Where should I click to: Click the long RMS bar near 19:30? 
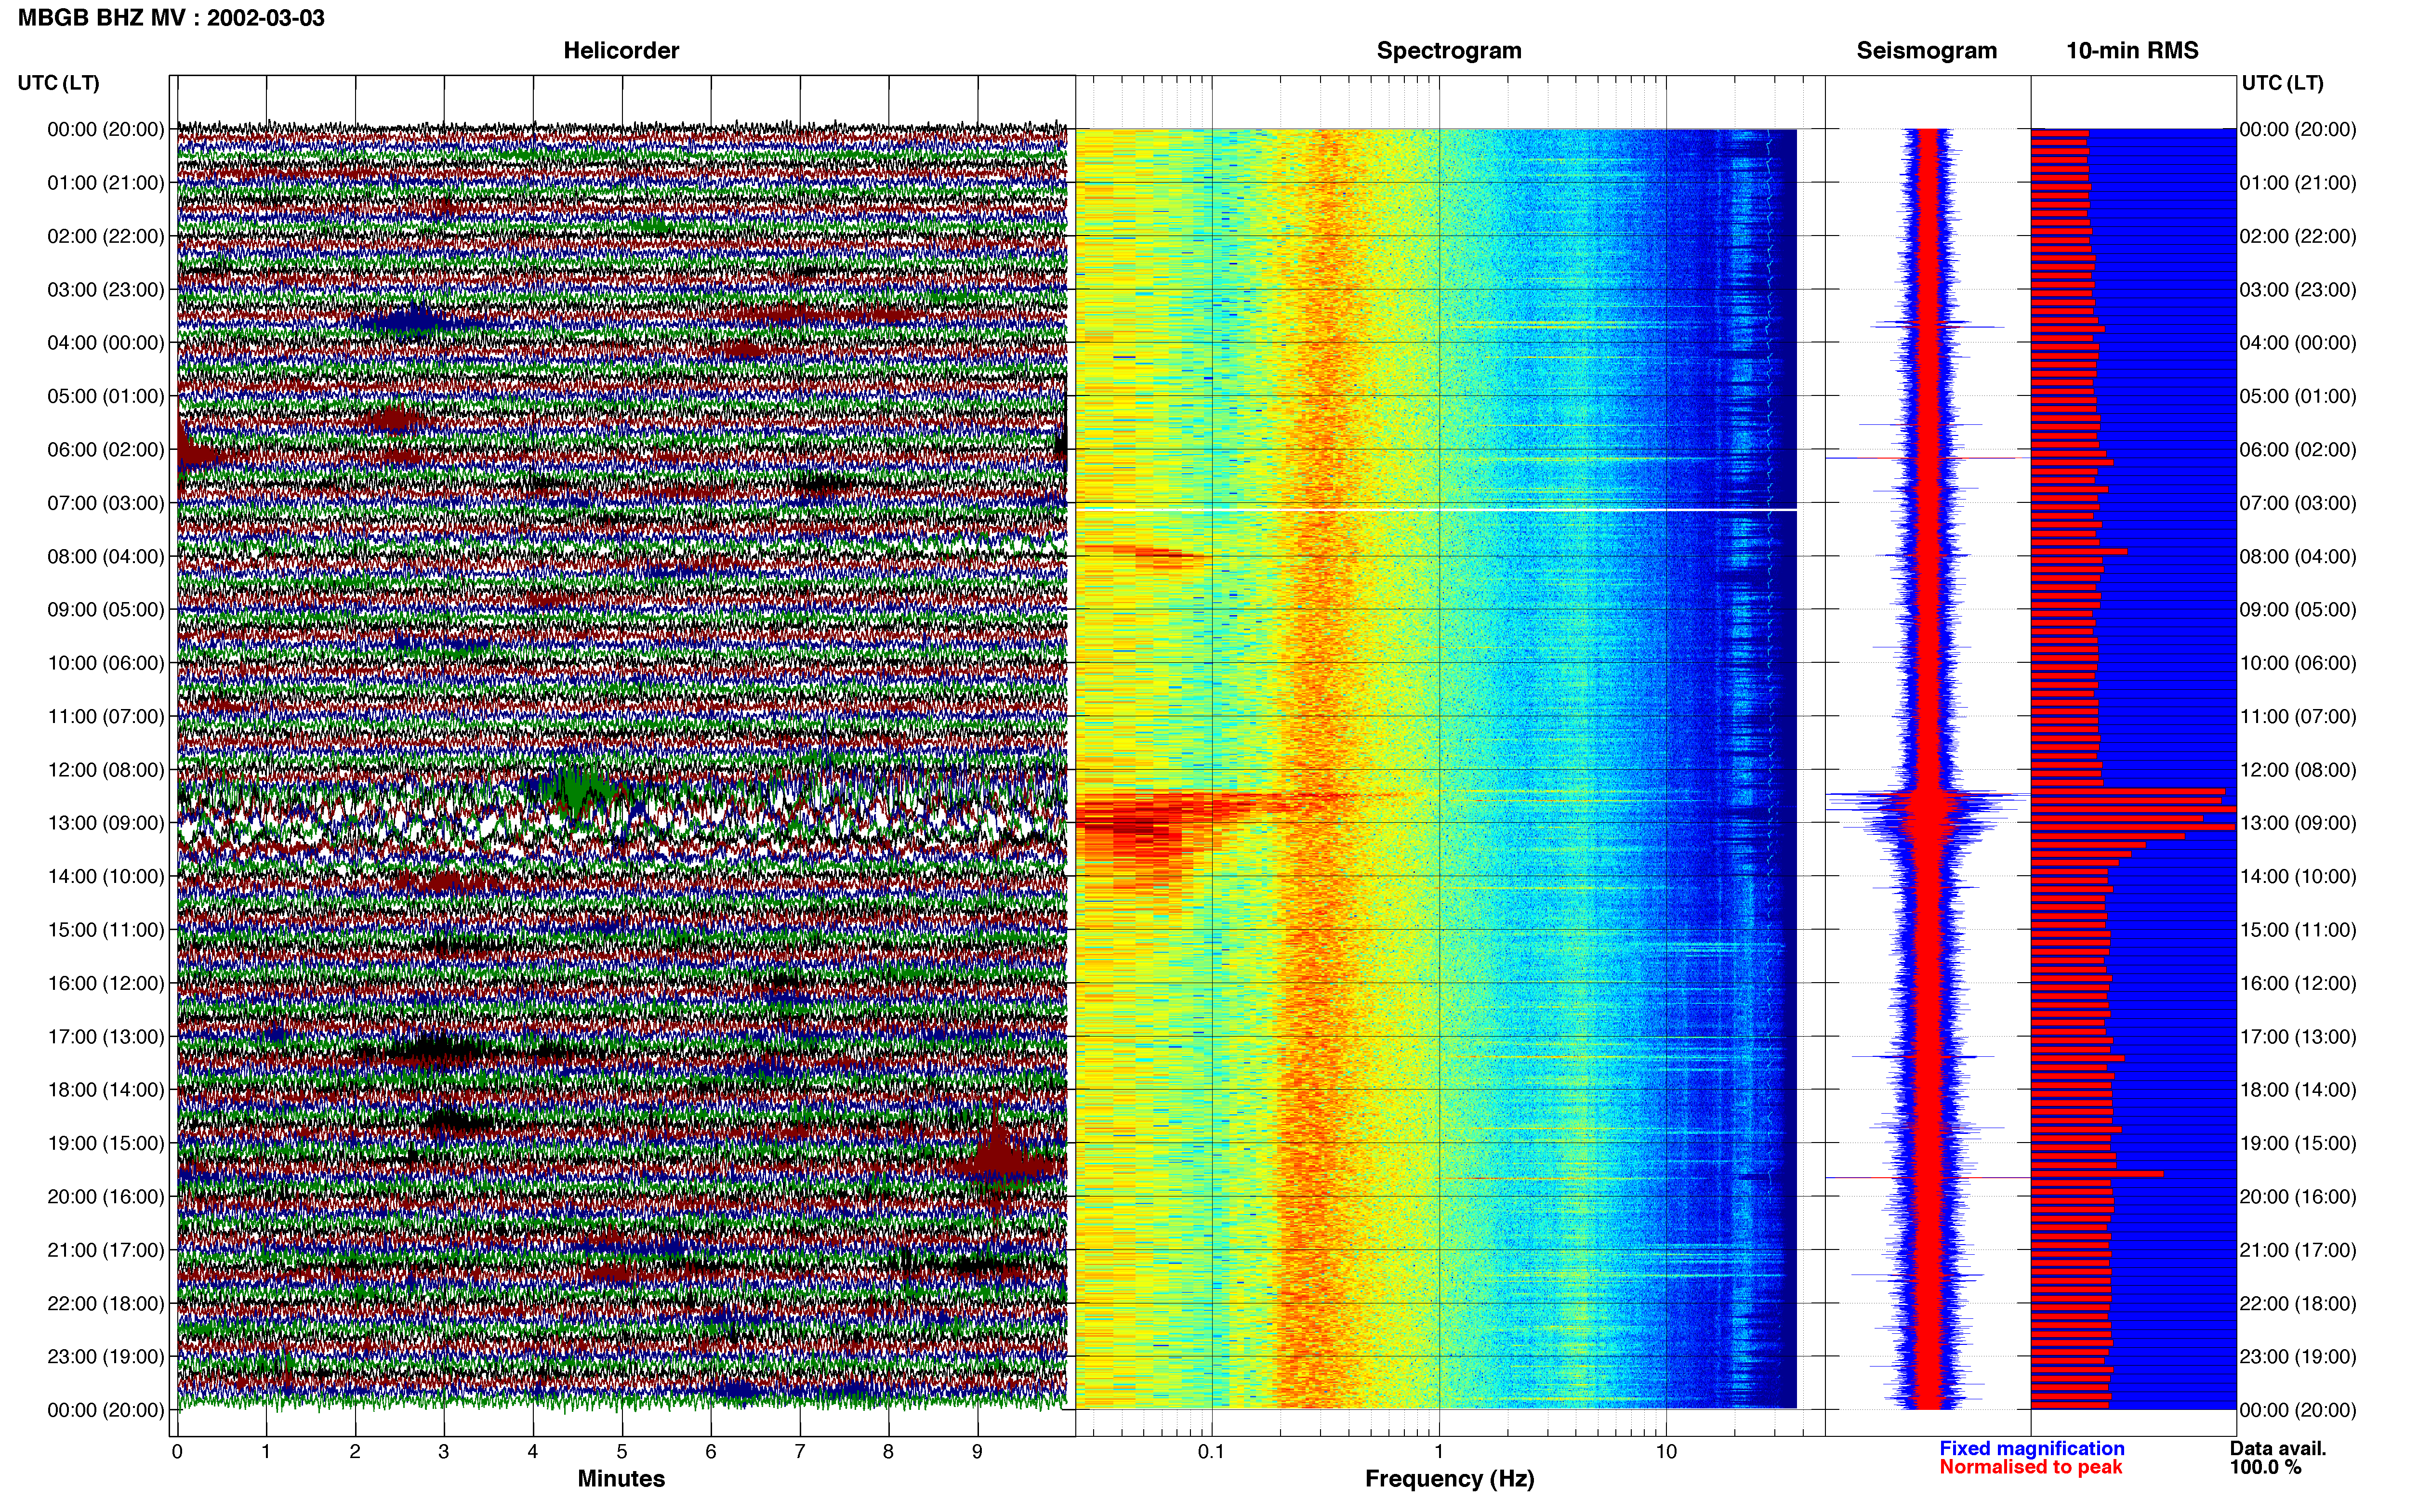(2097, 1173)
